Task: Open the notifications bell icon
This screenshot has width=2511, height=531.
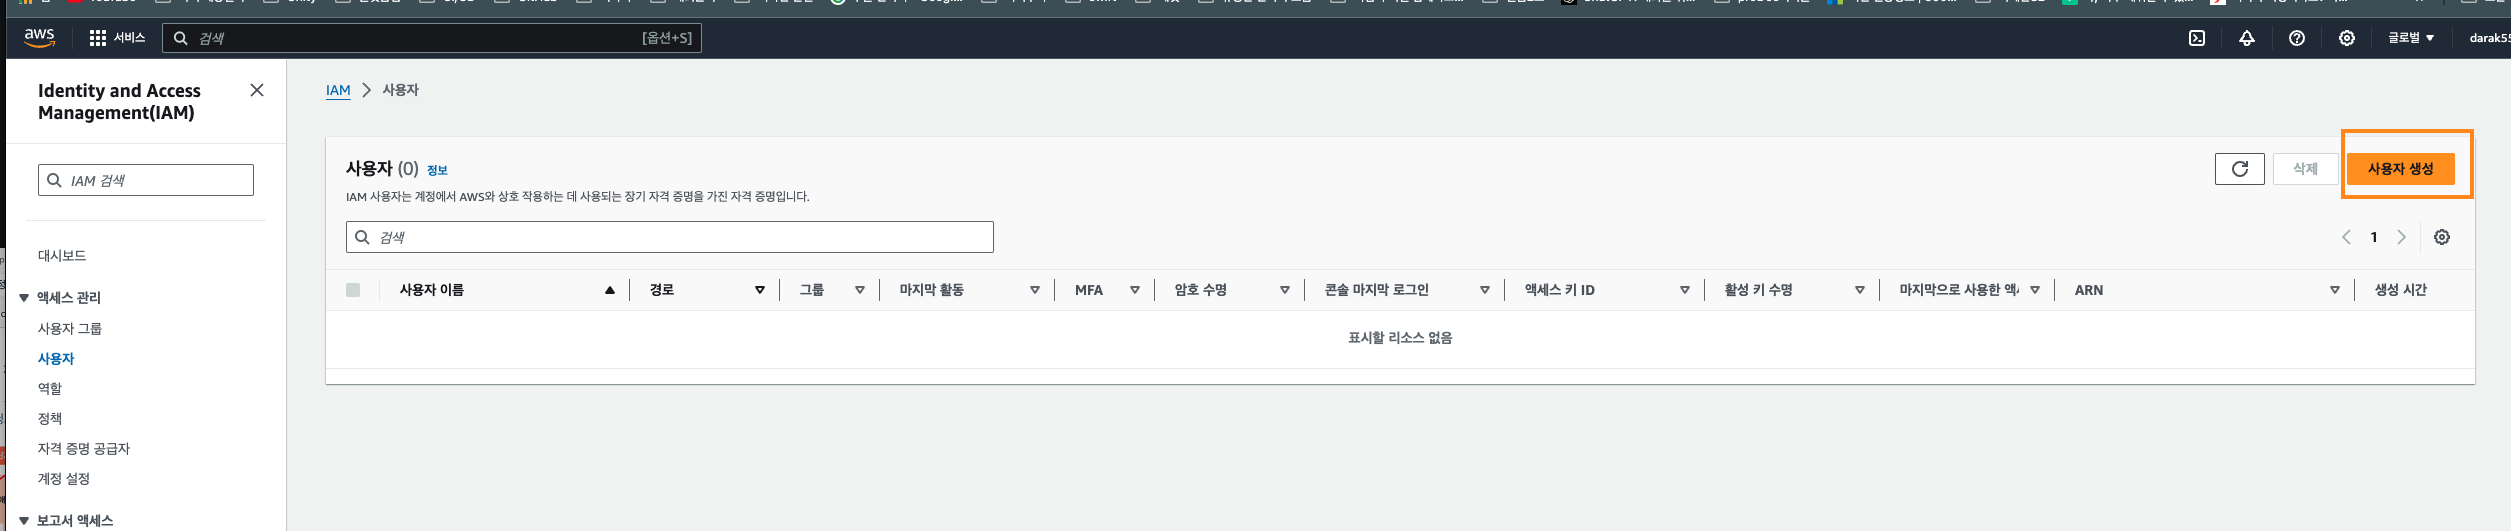Action: (2247, 38)
